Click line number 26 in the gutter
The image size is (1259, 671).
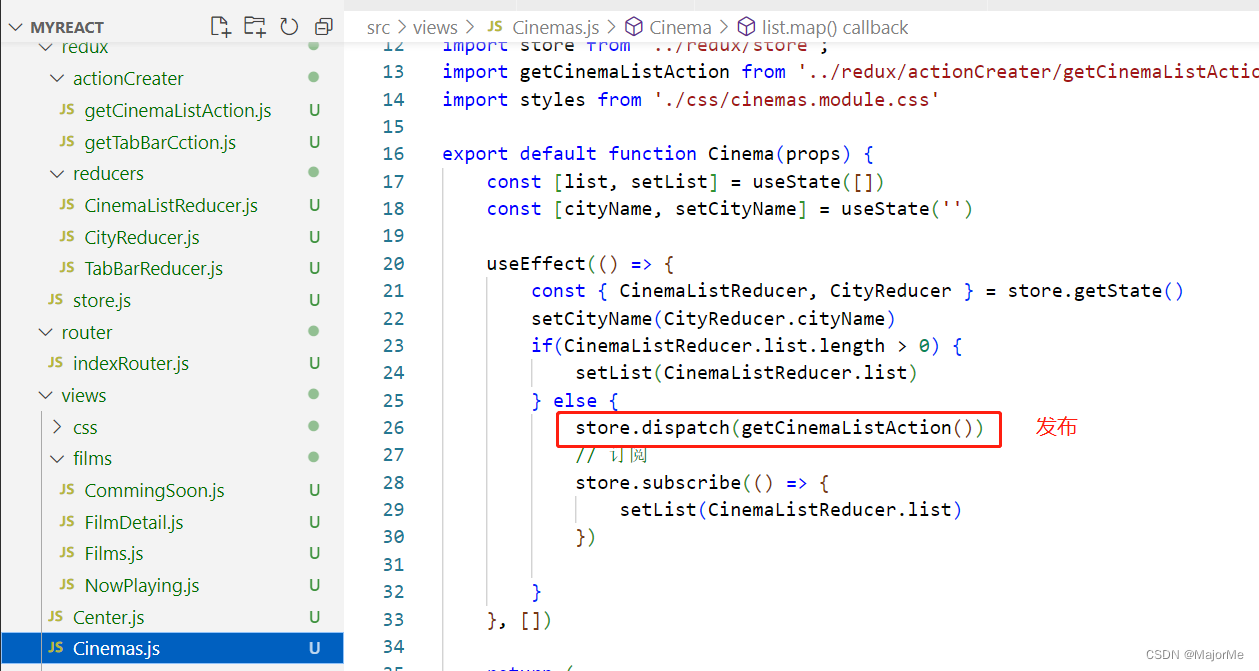[x=393, y=428]
